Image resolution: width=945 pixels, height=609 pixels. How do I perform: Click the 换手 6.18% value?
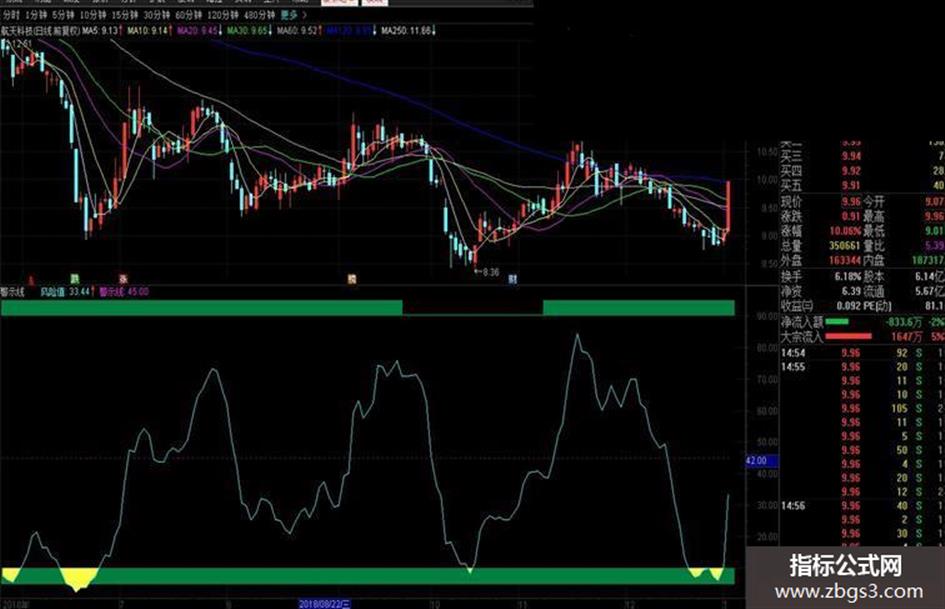coord(848,276)
